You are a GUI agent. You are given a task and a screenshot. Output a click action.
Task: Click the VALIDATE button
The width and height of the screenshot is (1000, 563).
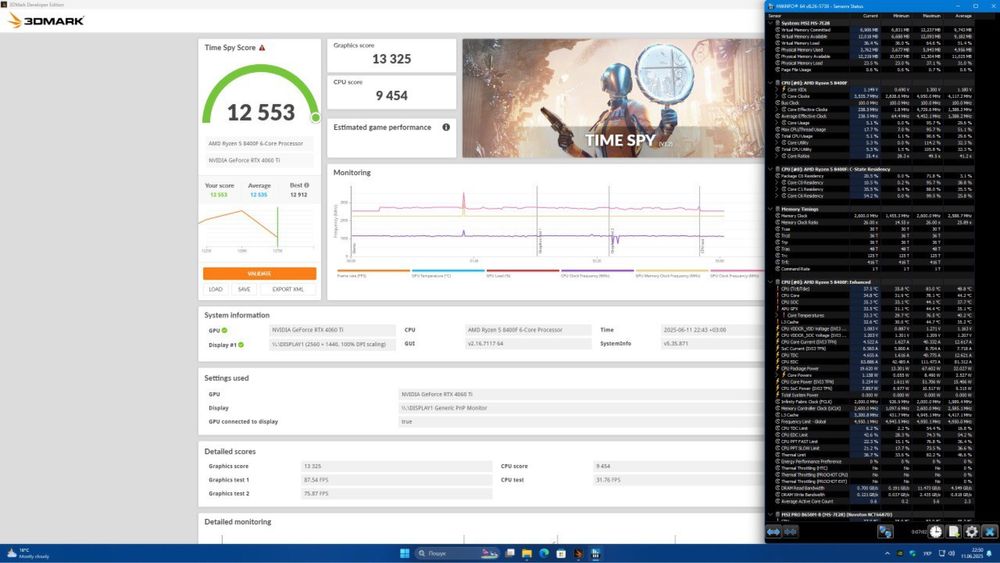pyautogui.click(x=260, y=274)
